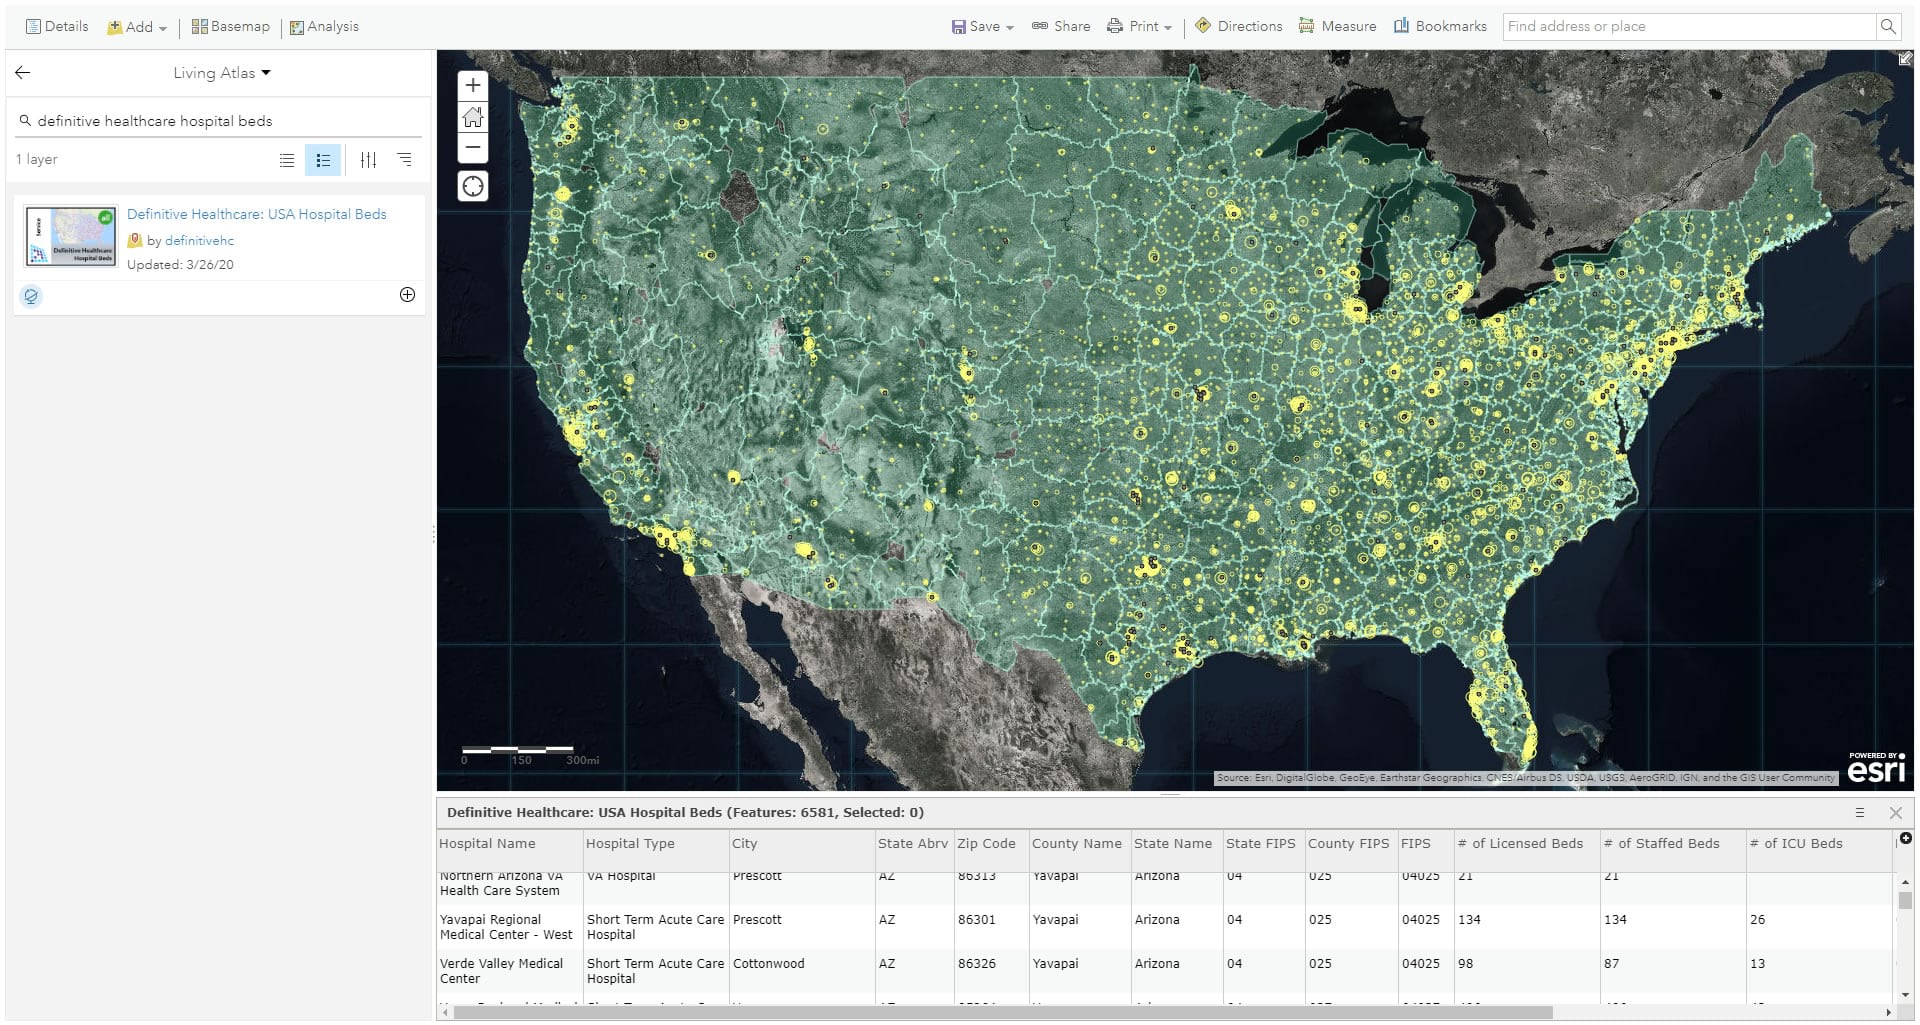1920x1025 pixels.
Task: Switch results to detailed list view
Action: point(323,160)
